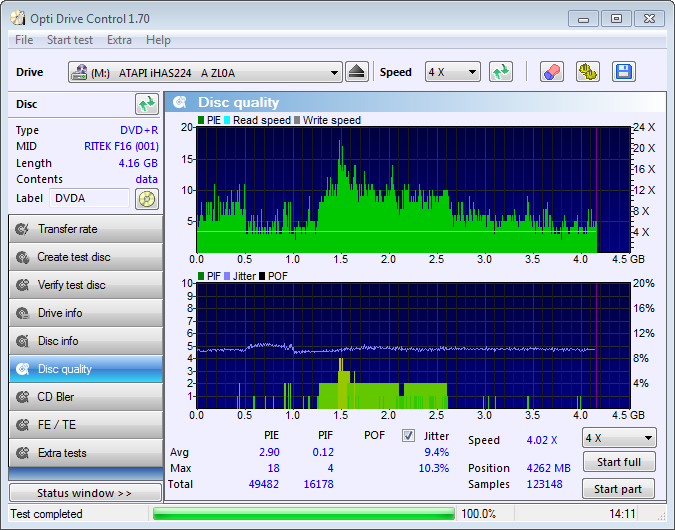Viewport: 675px width, 530px height.
Task: Click the Contents value data
Action: [147, 180]
